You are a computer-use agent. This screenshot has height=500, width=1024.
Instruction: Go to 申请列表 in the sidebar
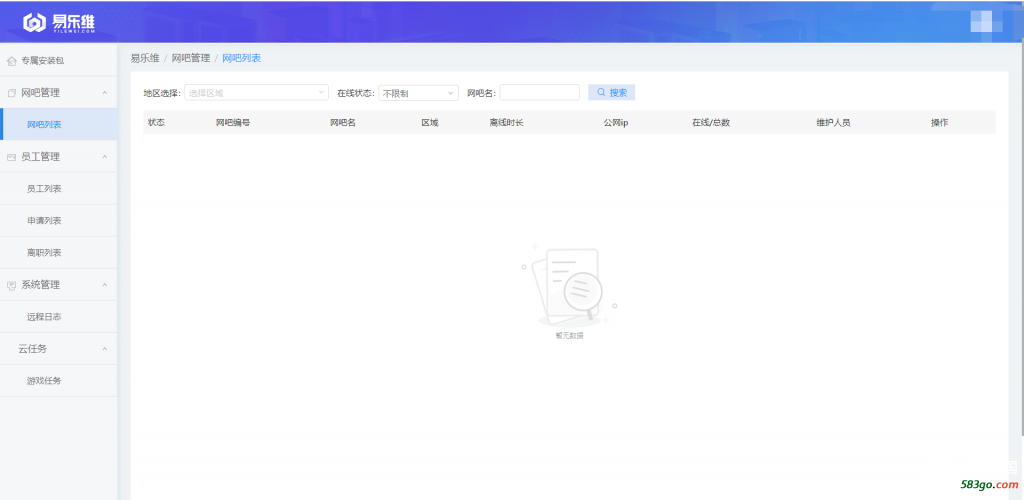pos(44,221)
